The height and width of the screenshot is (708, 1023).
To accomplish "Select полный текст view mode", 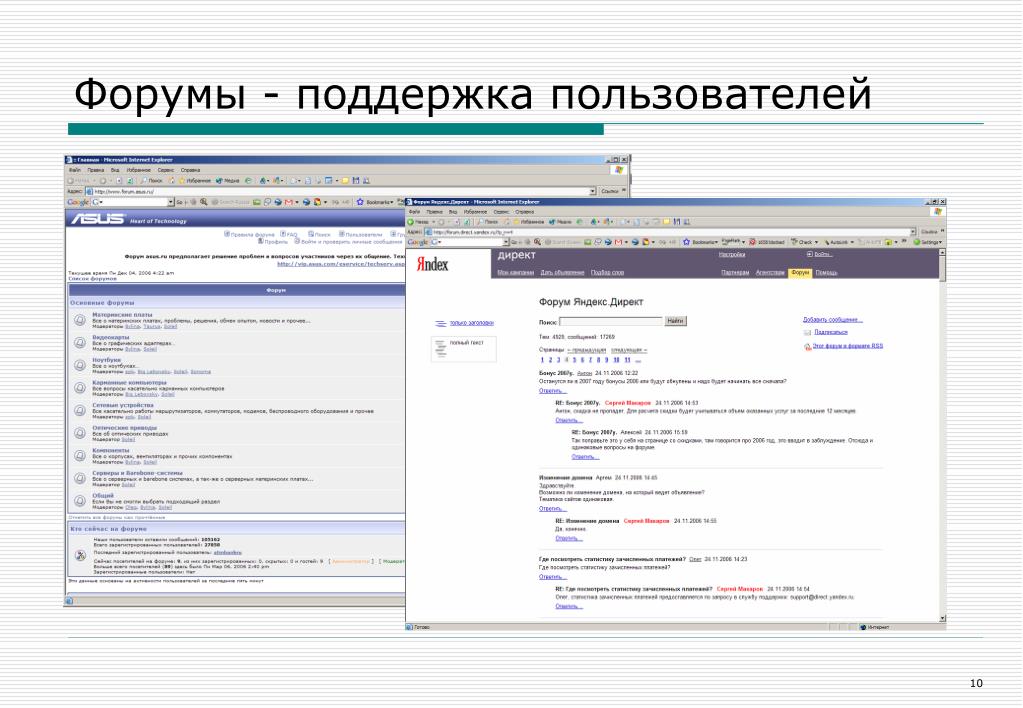I will coord(464,349).
